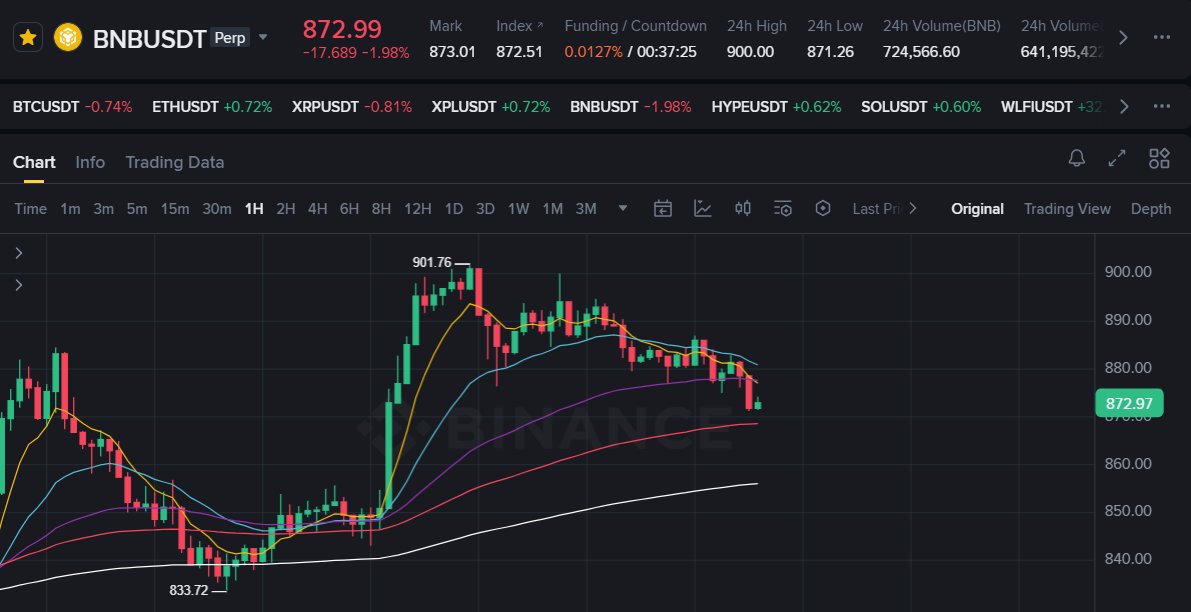This screenshot has height=612, width=1191.
Task: Click the 833.72 low price marker
Action: (x=188, y=590)
